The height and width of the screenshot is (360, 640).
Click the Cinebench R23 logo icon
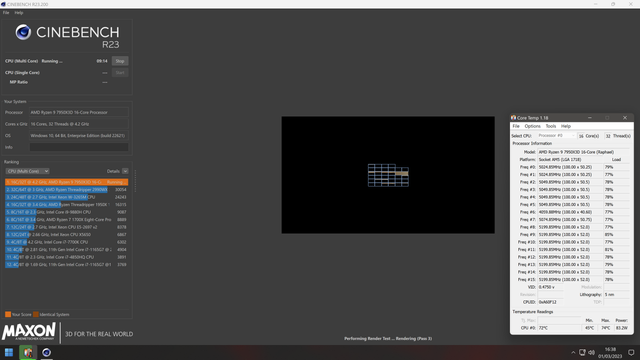coord(23,32)
